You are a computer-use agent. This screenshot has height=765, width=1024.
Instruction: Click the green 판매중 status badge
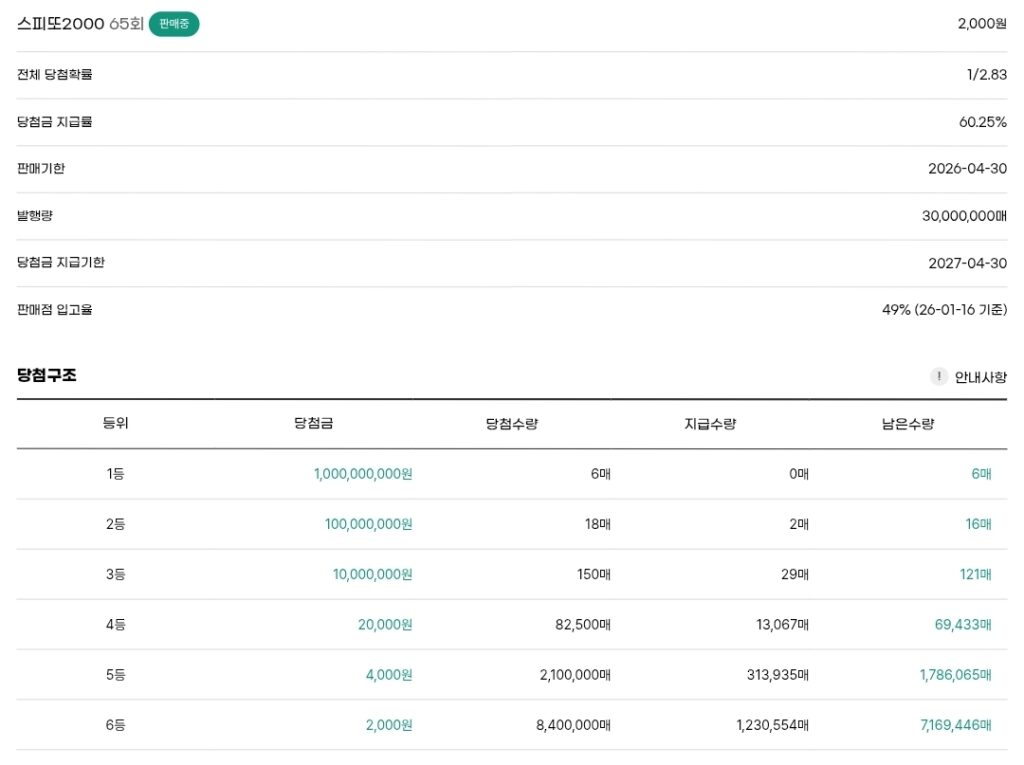point(174,24)
